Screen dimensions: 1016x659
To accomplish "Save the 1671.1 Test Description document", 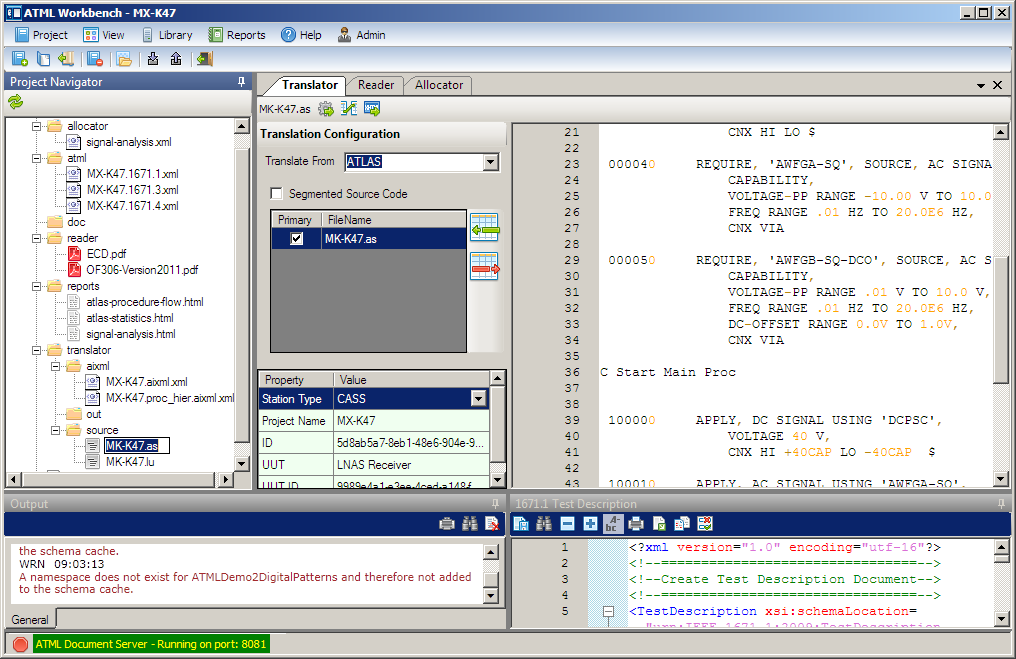I will (x=521, y=524).
